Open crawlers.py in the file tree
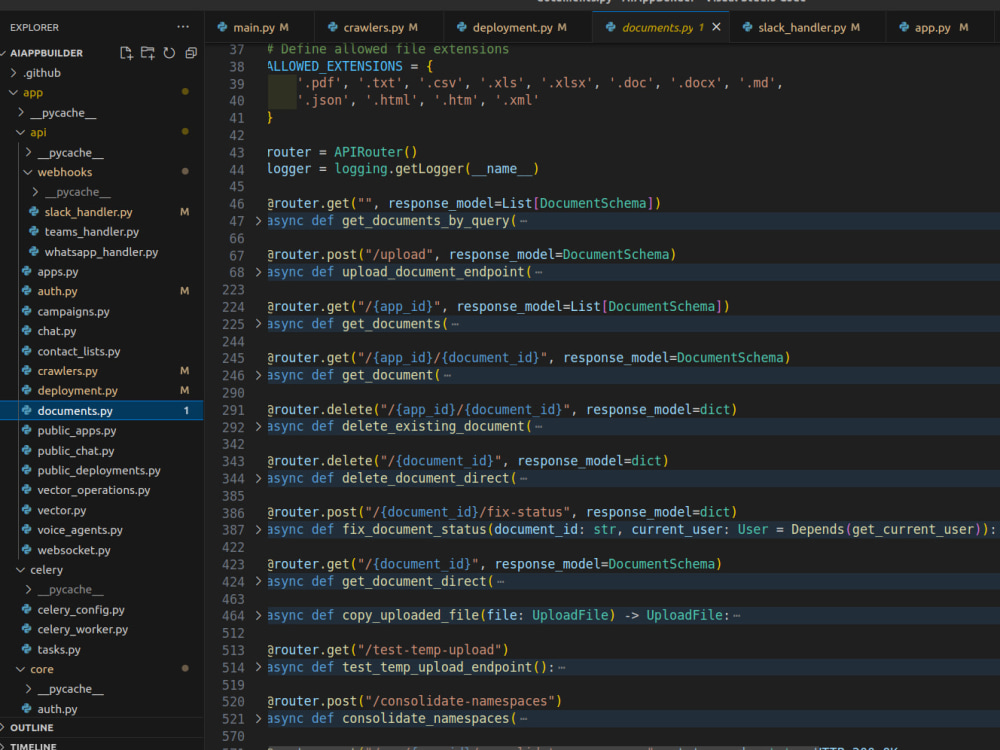The image size is (1000, 750). click(x=67, y=371)
